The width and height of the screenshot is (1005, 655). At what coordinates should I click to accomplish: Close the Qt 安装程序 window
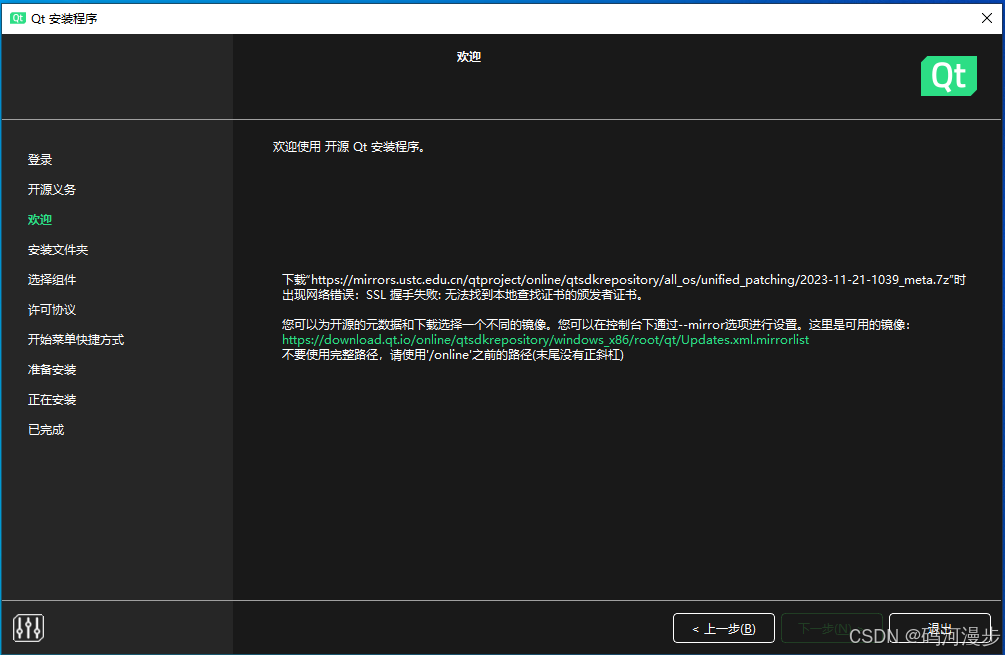pyautogui.click(x=986, y=17)
